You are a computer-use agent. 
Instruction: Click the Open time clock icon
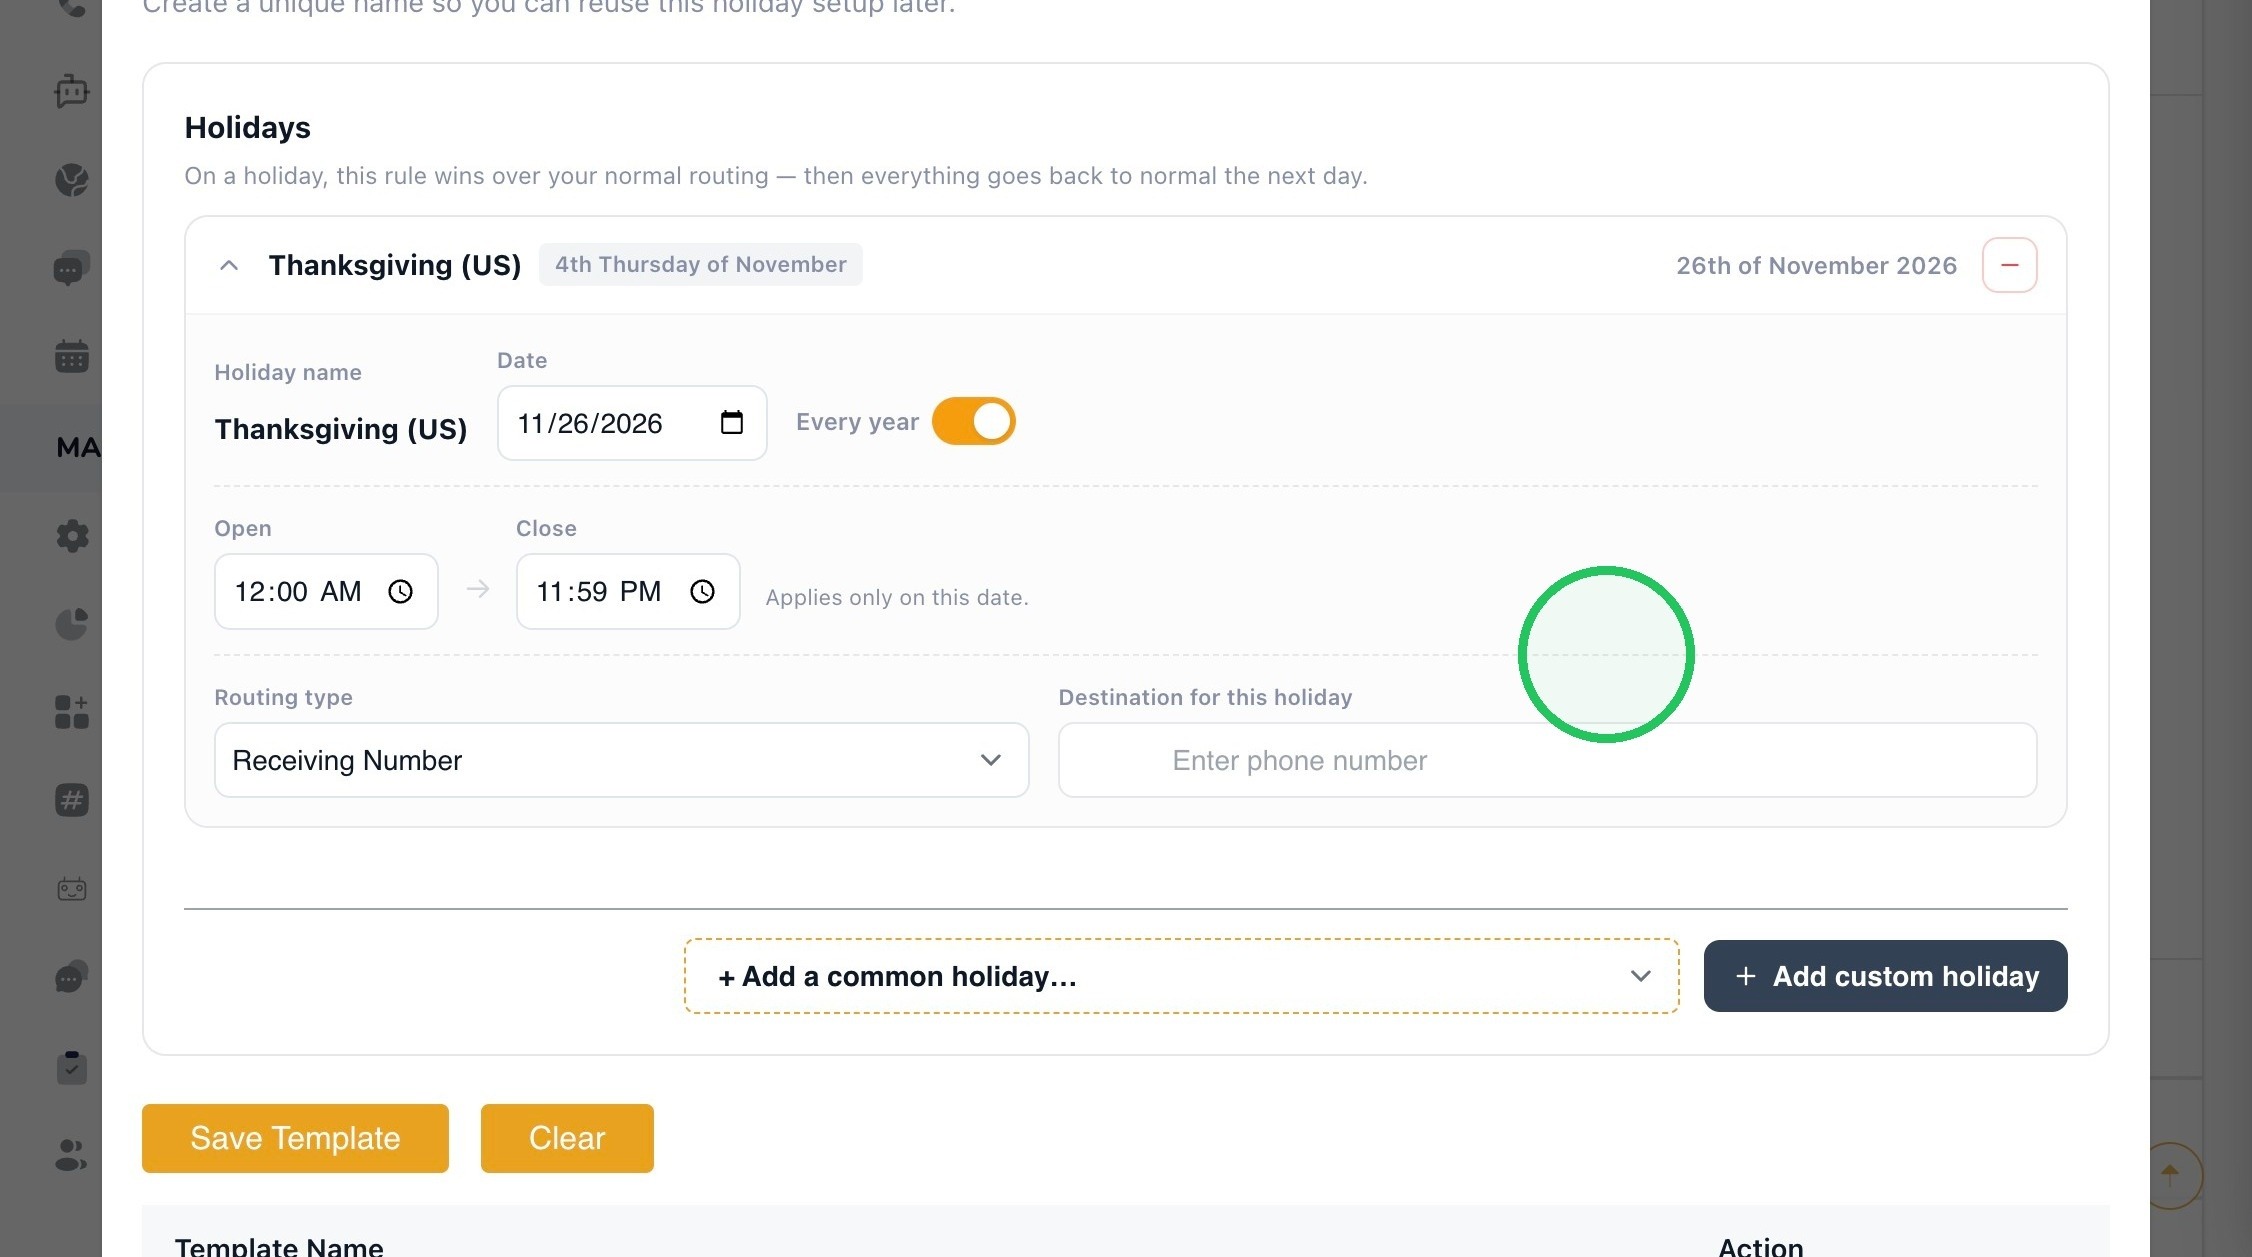click(x=401, y=592)
